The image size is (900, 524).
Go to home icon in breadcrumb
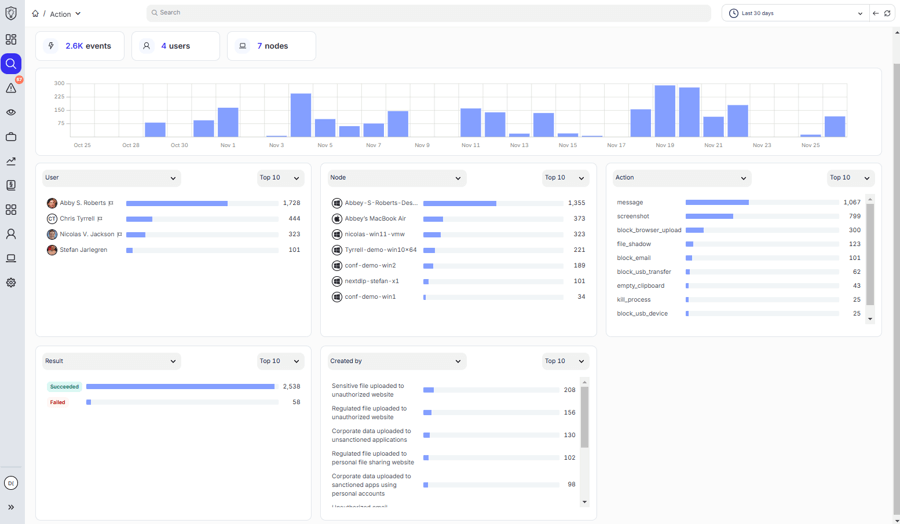pyautogui.click(x=35, y=13)
